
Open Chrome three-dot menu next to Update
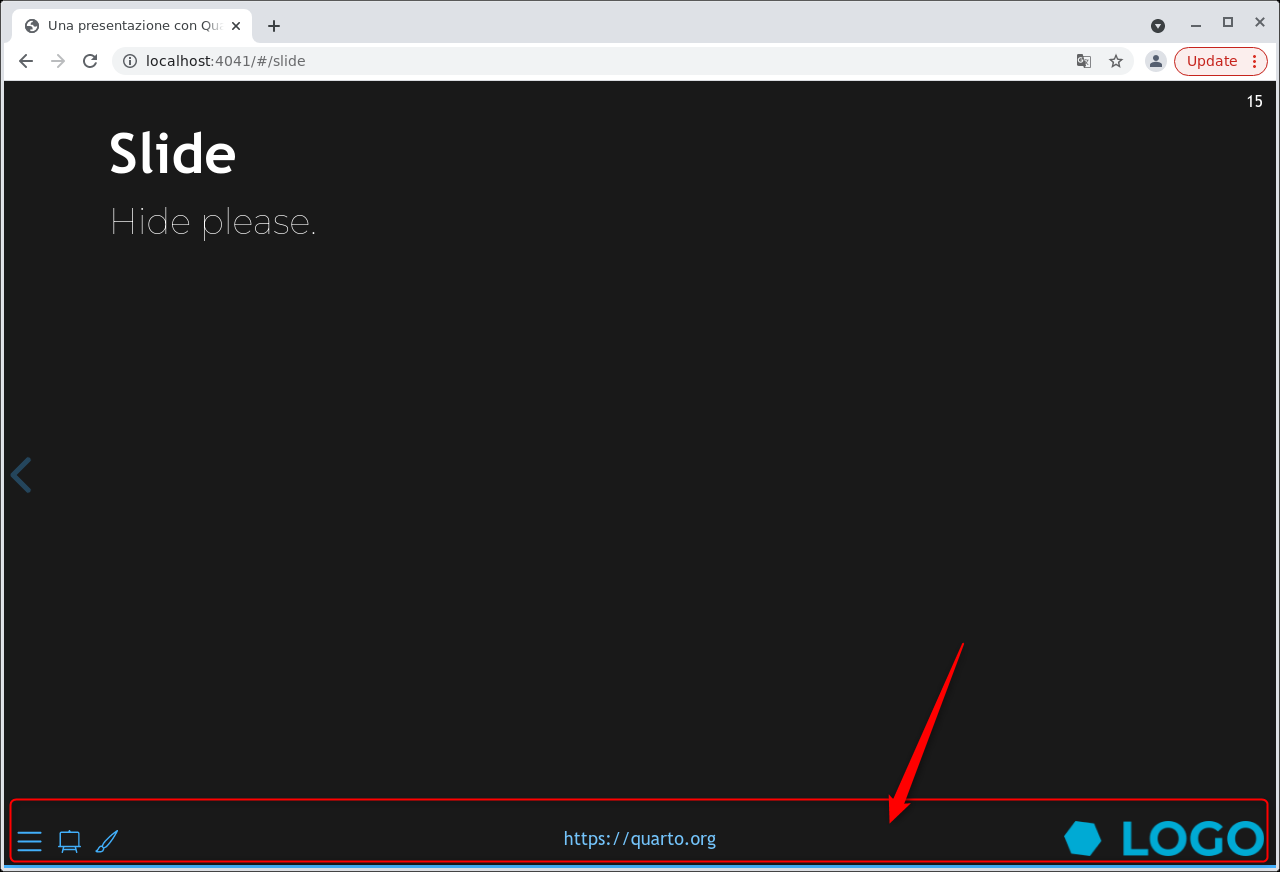click(x=1255, y=61)
